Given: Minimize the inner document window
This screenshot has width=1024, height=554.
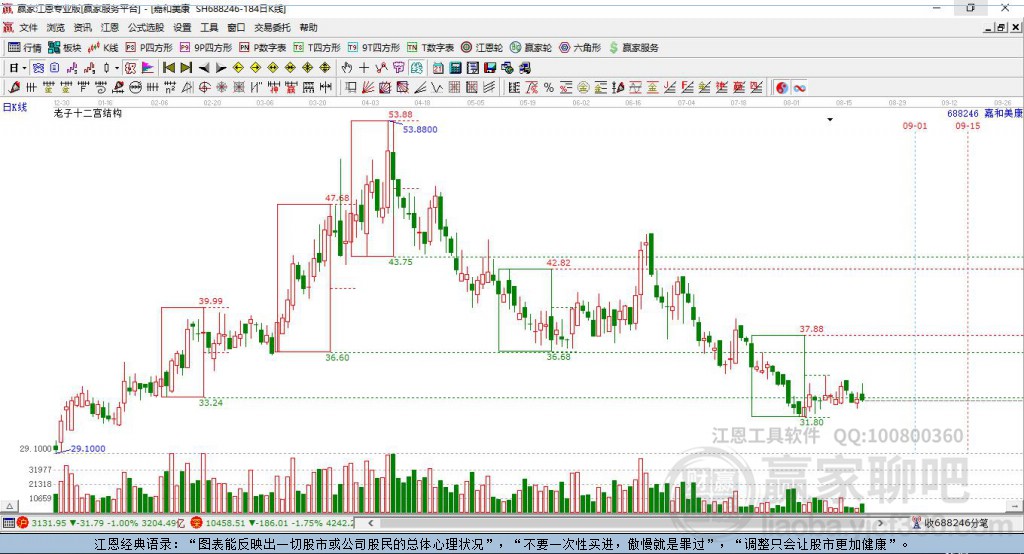Looking at the screenshot, I should tap(989, 27).
